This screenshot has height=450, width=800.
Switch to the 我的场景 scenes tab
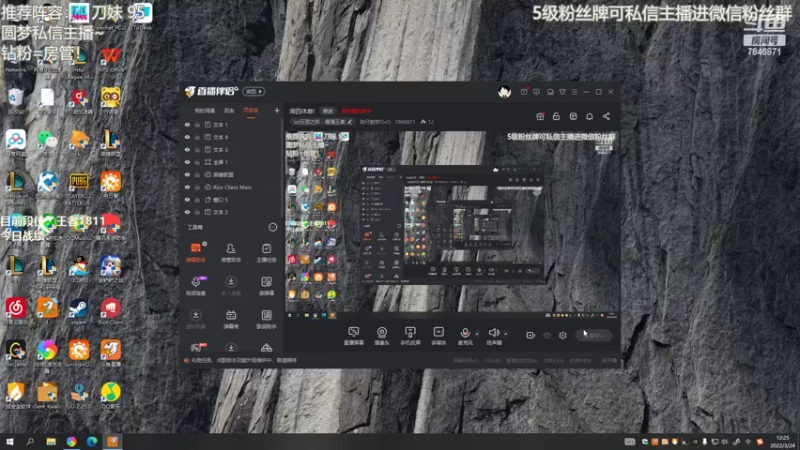(205, 111)
